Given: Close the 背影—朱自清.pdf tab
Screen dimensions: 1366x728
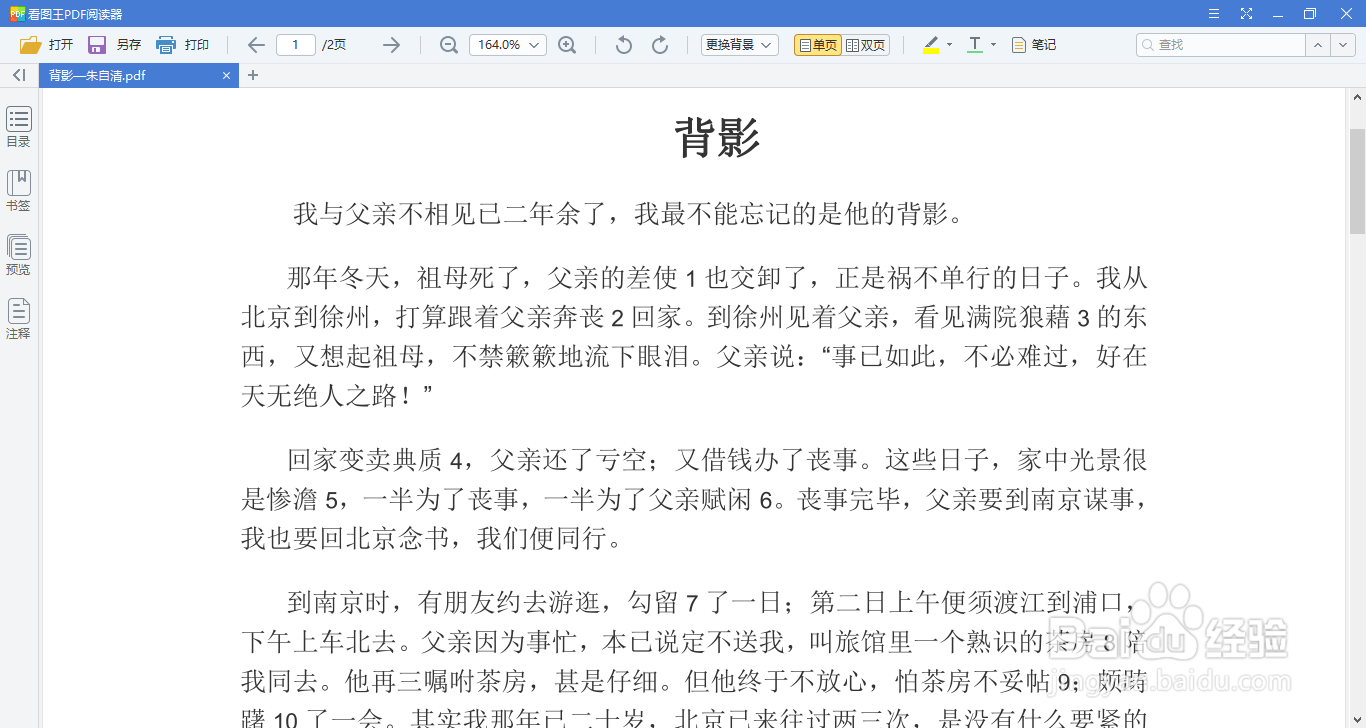Looking at the screenshot, I should pos(227,75).
